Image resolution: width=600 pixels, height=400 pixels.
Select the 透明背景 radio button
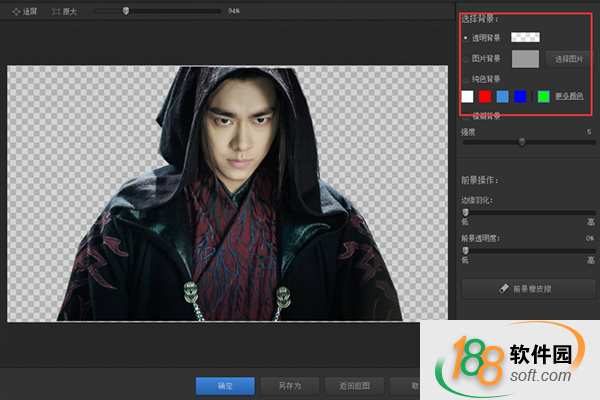(x=466, y=38)
